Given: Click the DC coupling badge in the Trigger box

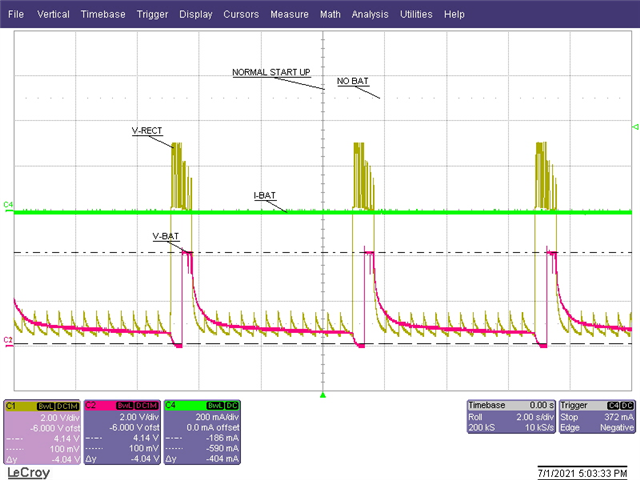Looking at the screenshot, I should 627,406.
